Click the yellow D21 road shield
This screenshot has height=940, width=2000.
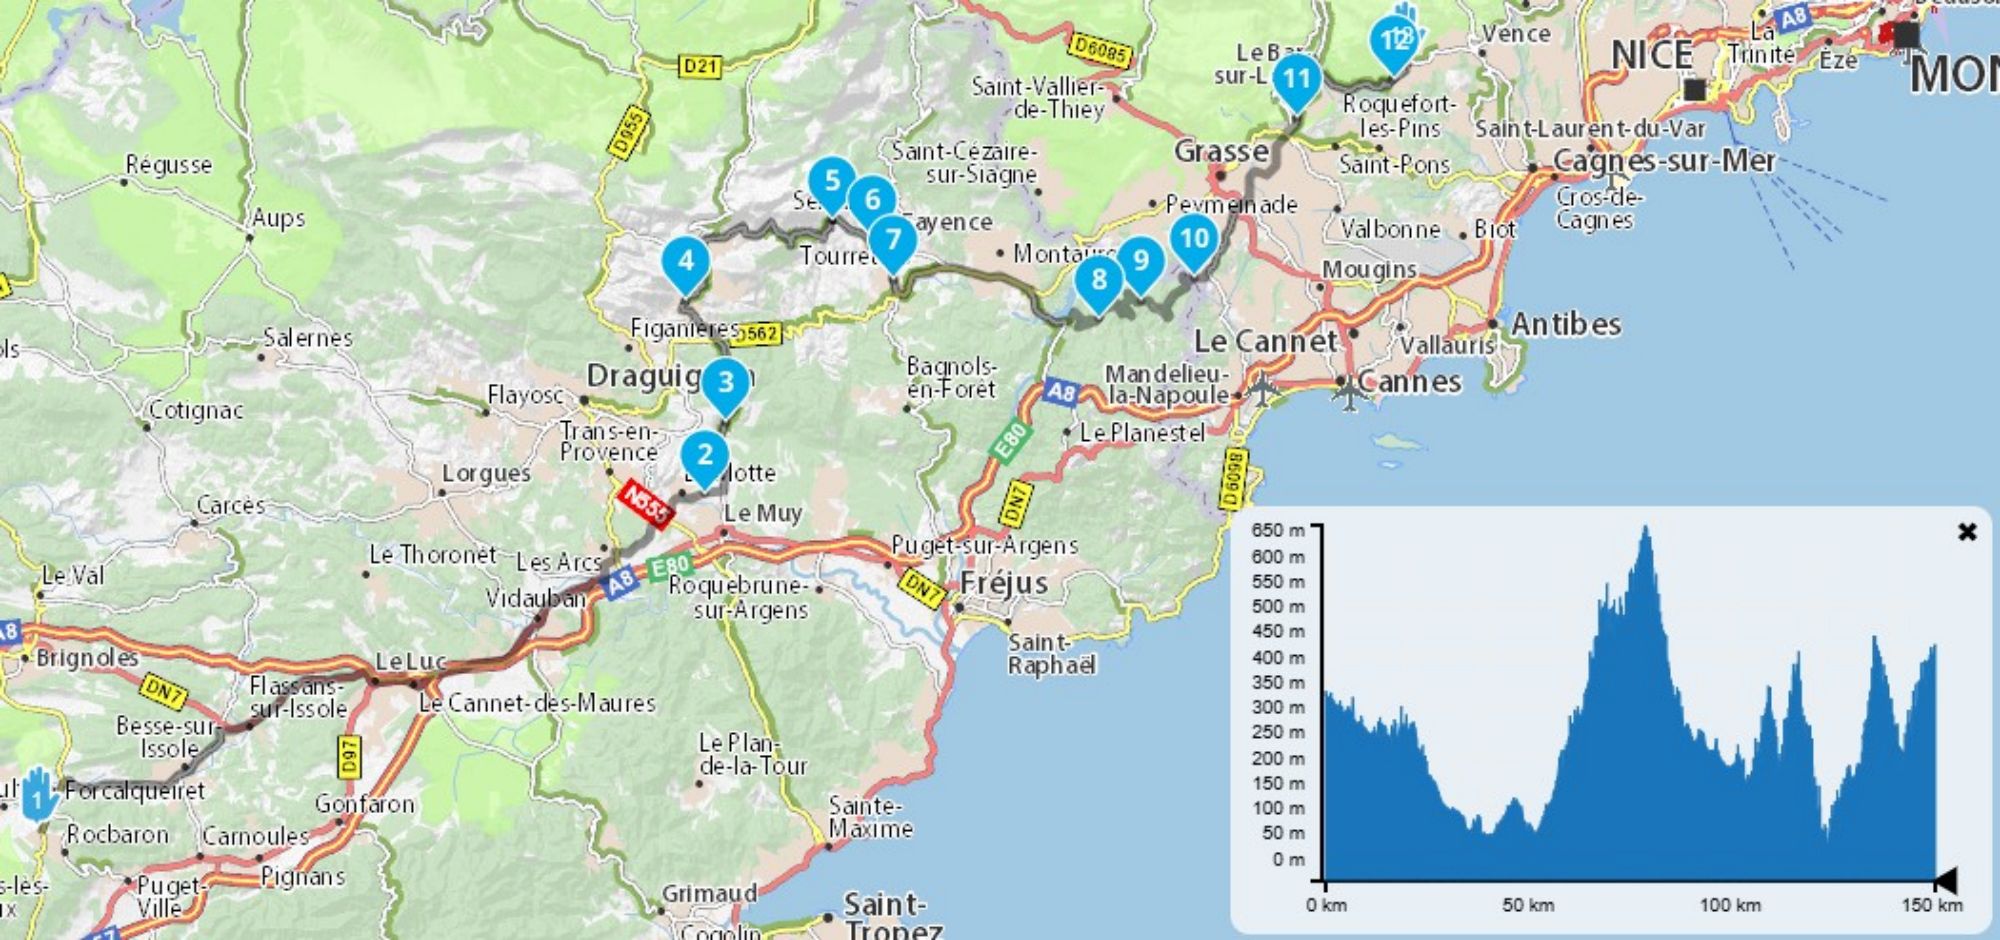700,66
